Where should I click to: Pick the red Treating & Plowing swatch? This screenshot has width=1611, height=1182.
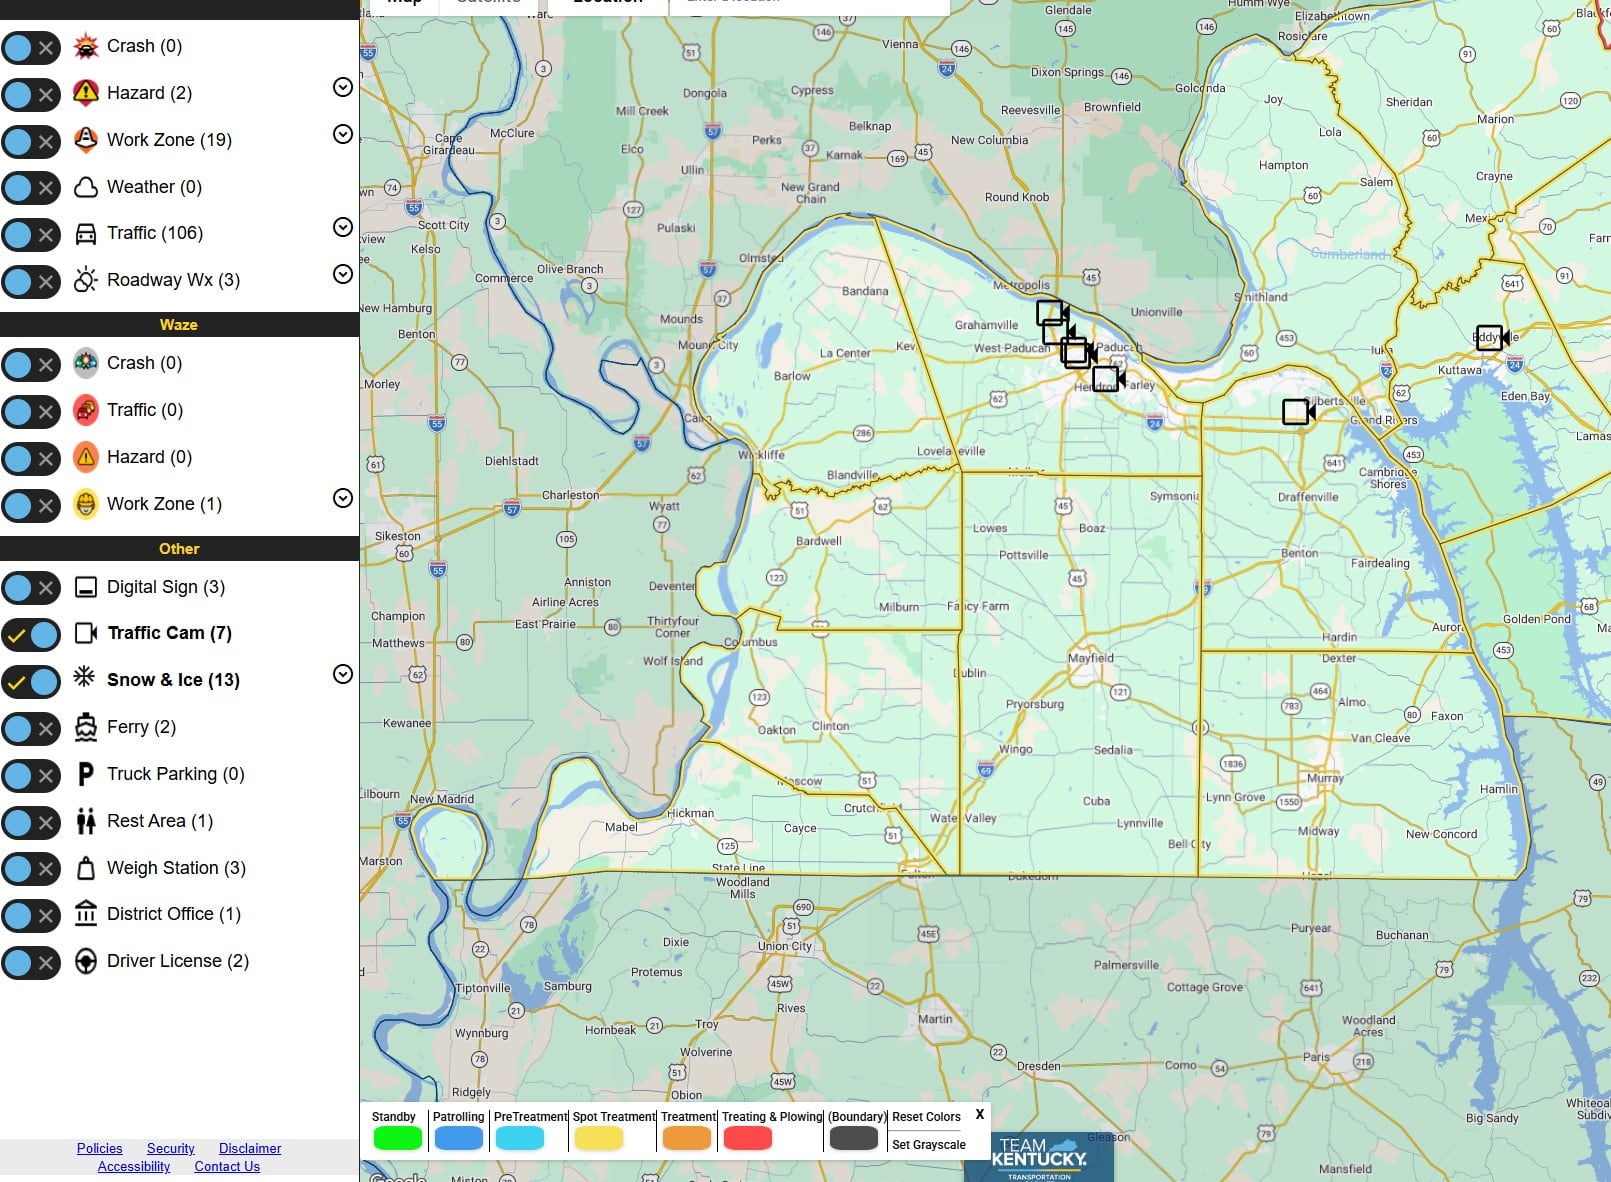click(x=748, y=1138)
